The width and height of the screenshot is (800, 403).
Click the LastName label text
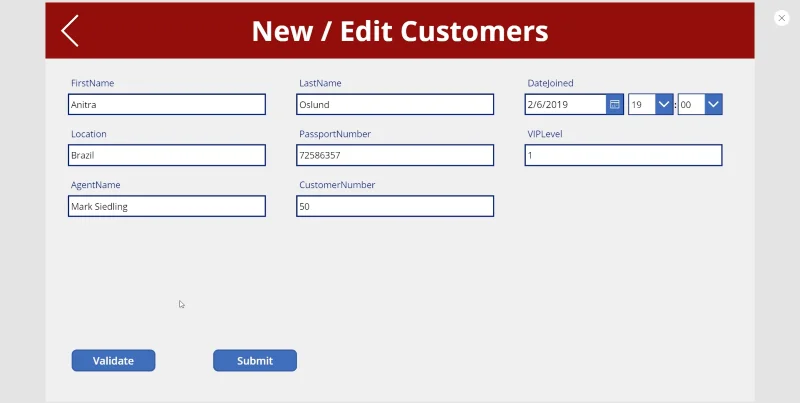point(320,83)
